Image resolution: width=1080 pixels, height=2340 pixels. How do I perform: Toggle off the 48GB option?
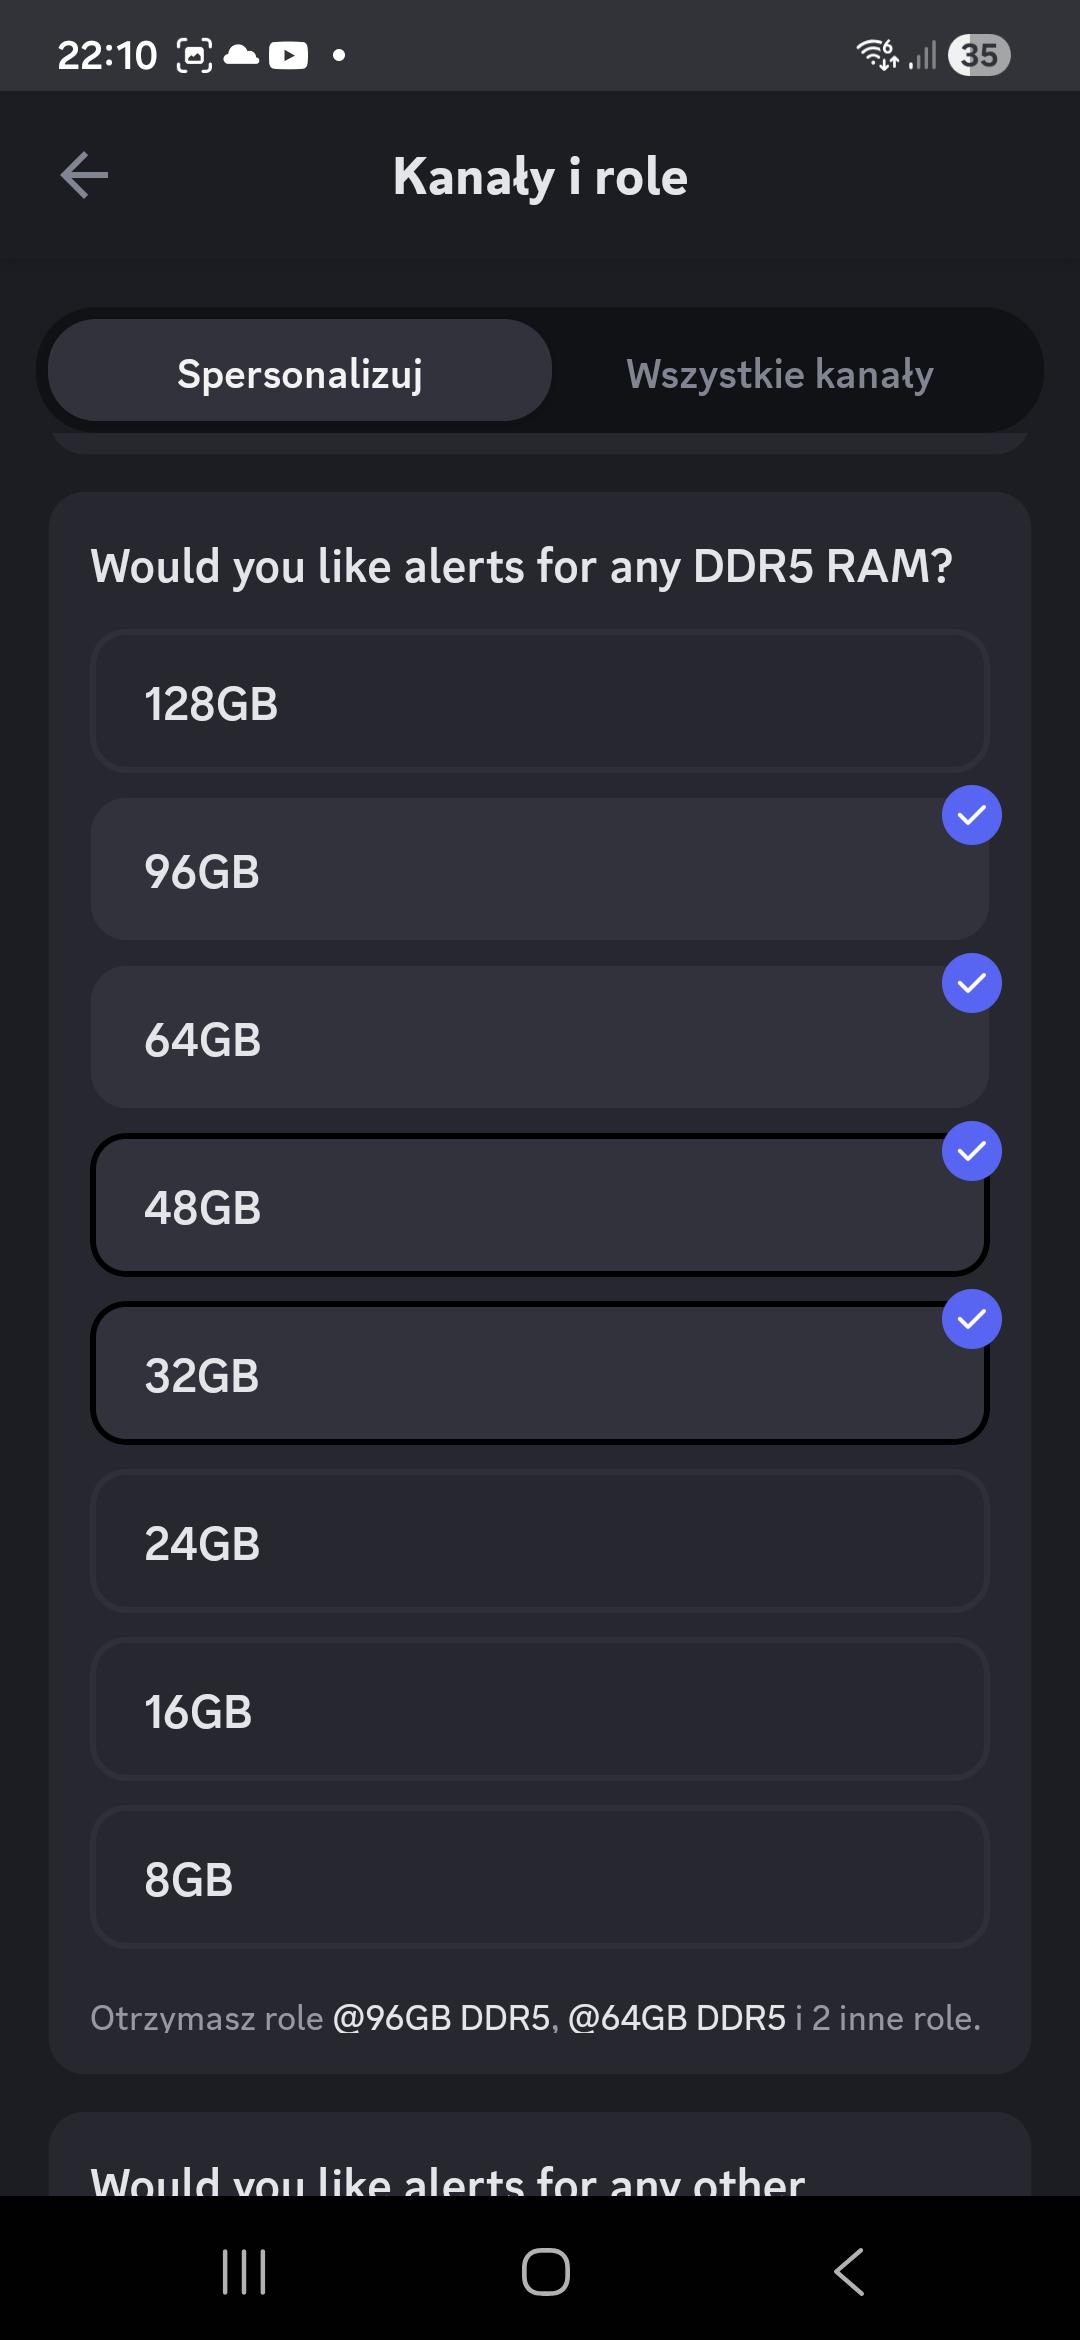(540, 1206)
